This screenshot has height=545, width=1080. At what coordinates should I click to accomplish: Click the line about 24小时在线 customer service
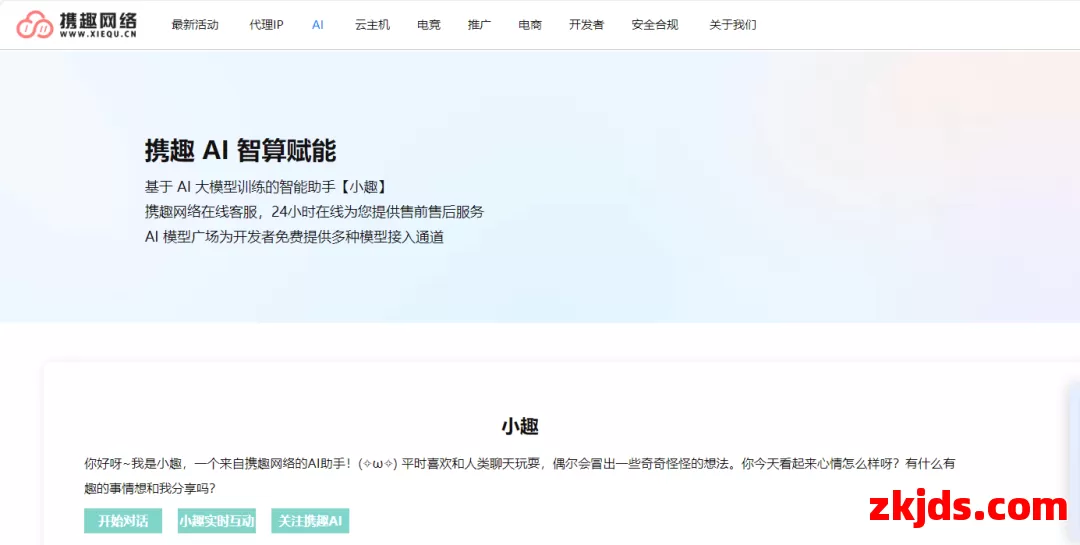point(315,212)
